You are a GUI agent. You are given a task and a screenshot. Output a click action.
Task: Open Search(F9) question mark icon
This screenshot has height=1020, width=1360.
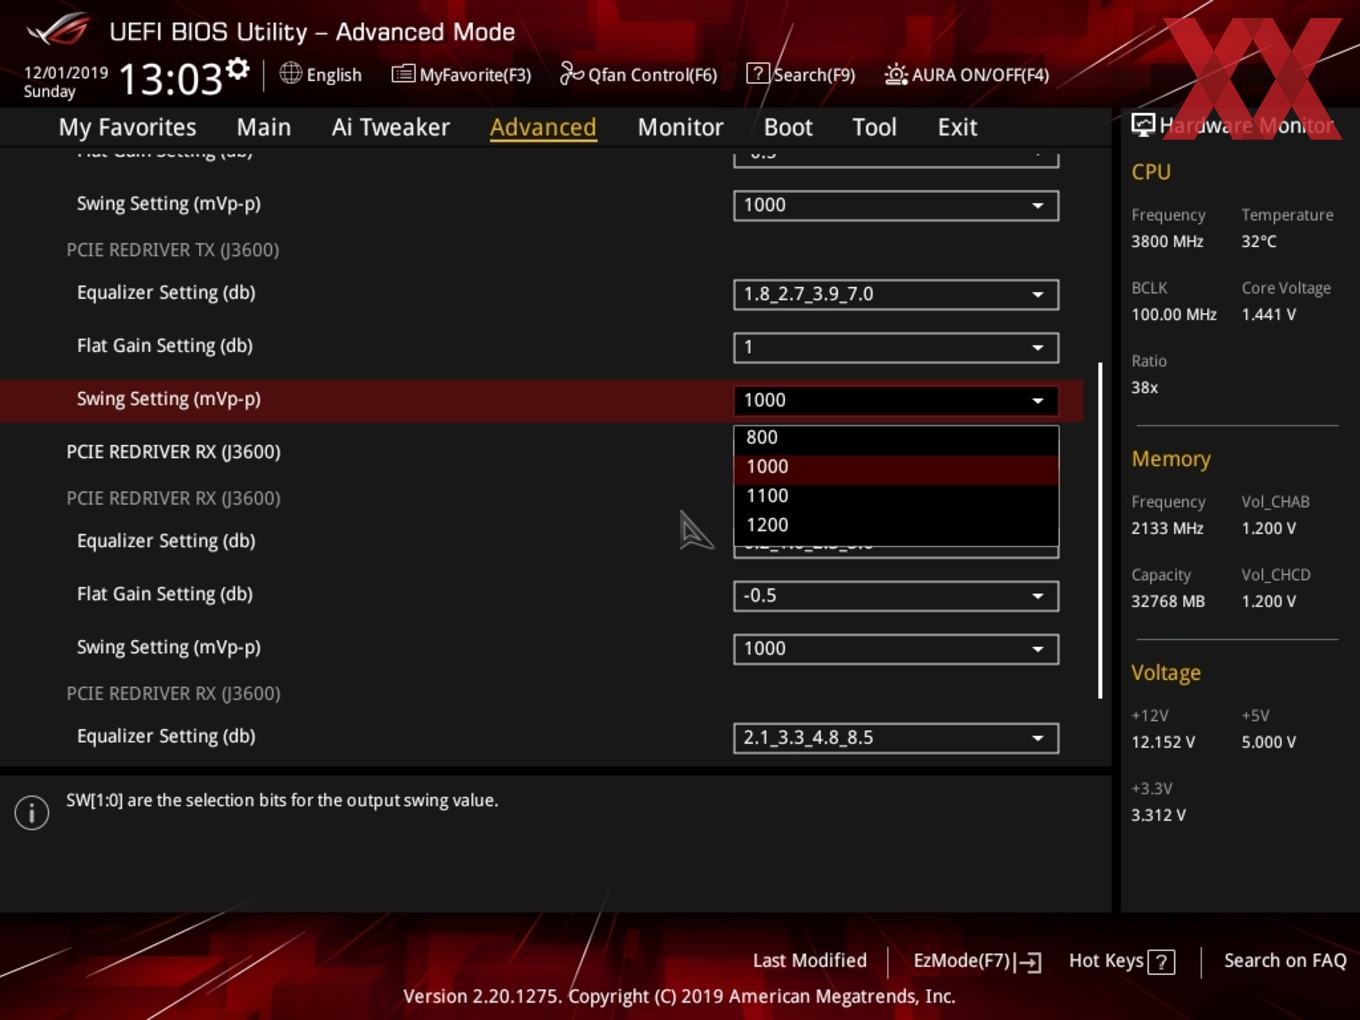(x=758, y=74)
